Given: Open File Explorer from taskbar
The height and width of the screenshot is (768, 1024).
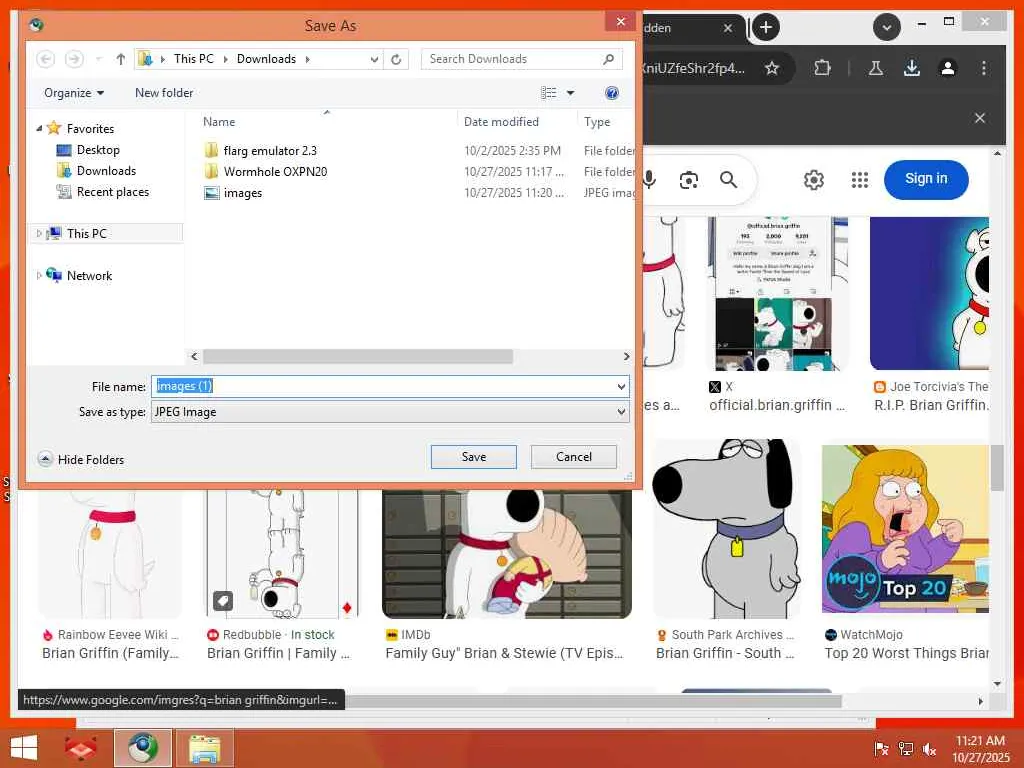Looking at the screenshot, I should pos(204,748).
